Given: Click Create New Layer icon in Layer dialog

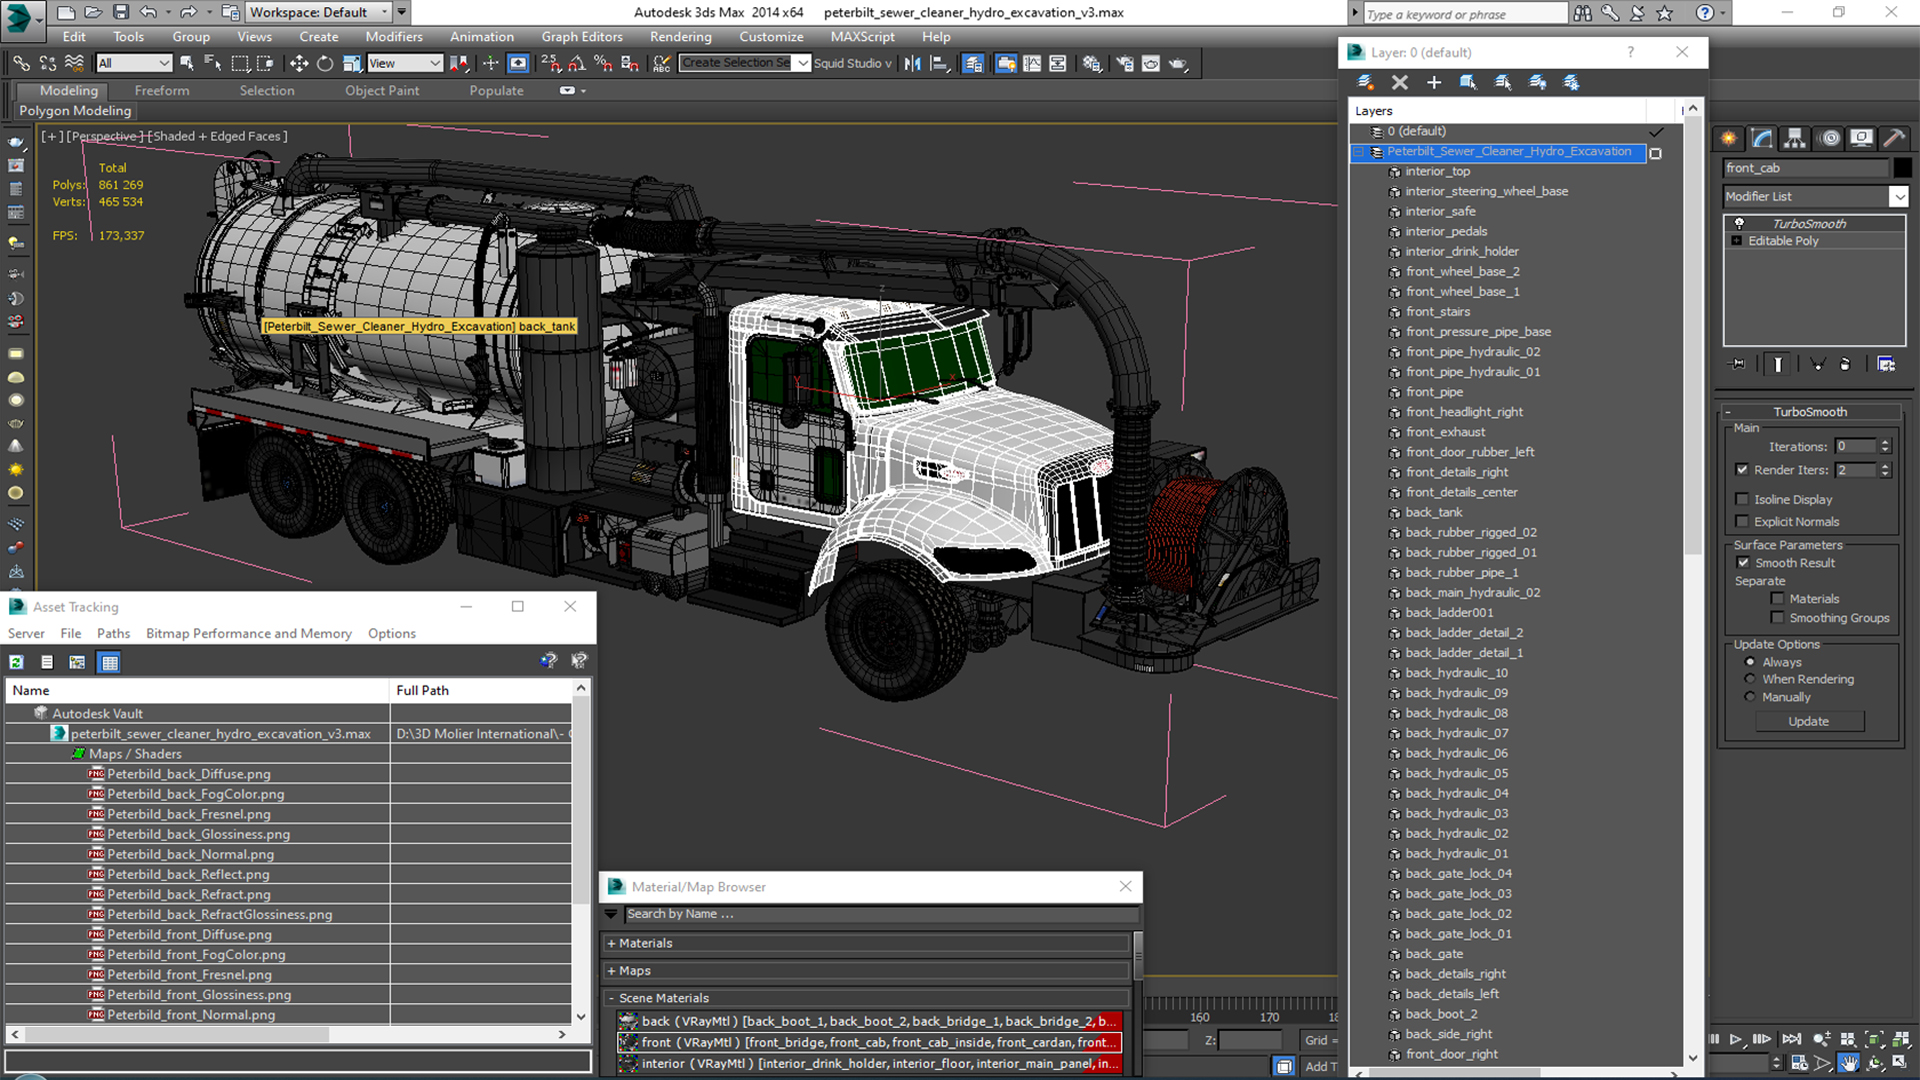Looking at the screenshot, I should [x=1365, y=82].
